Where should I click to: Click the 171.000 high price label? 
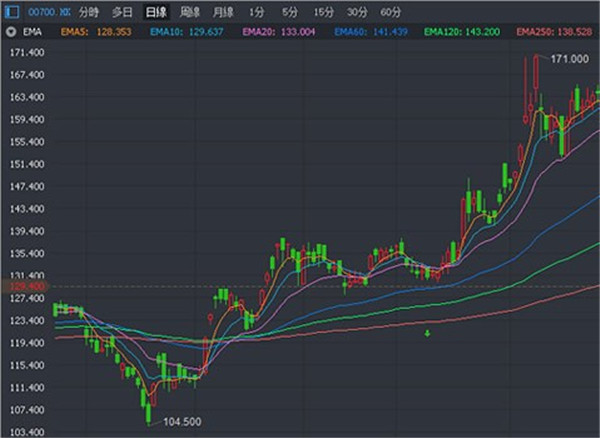(570, 59)
